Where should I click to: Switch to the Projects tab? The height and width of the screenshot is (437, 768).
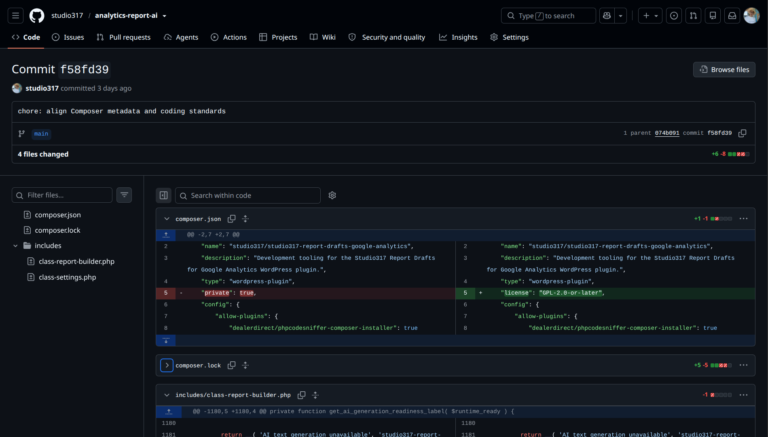click(278, 37)
